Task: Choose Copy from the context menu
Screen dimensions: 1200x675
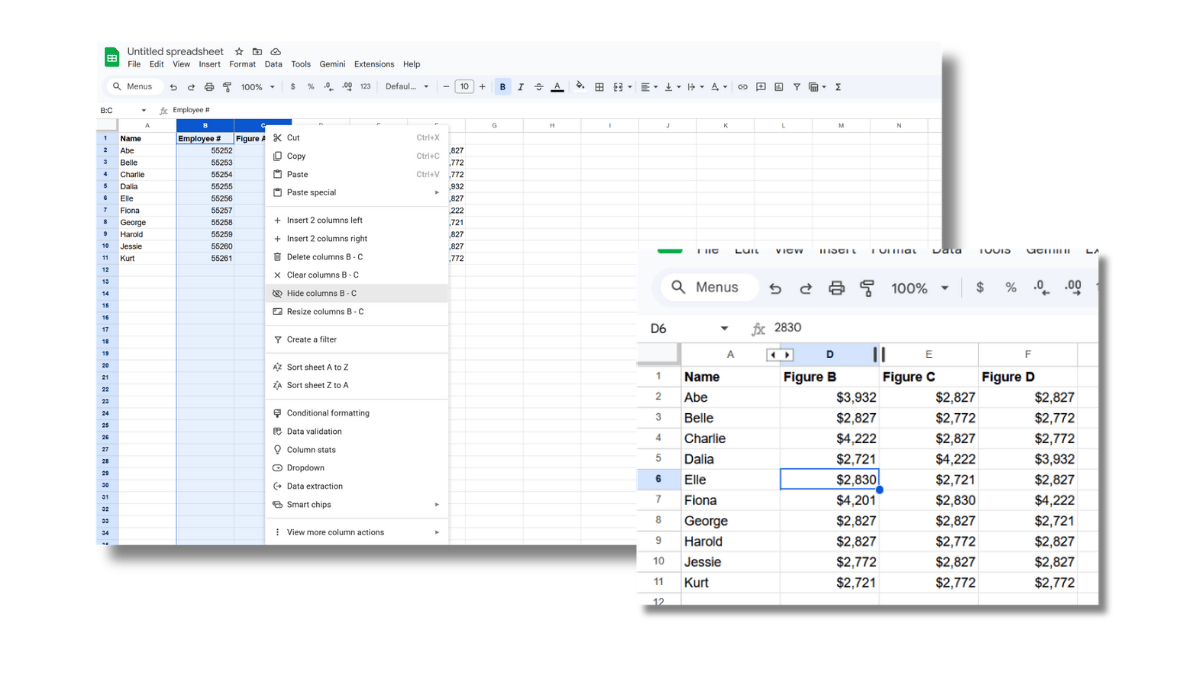Action: 356,156
